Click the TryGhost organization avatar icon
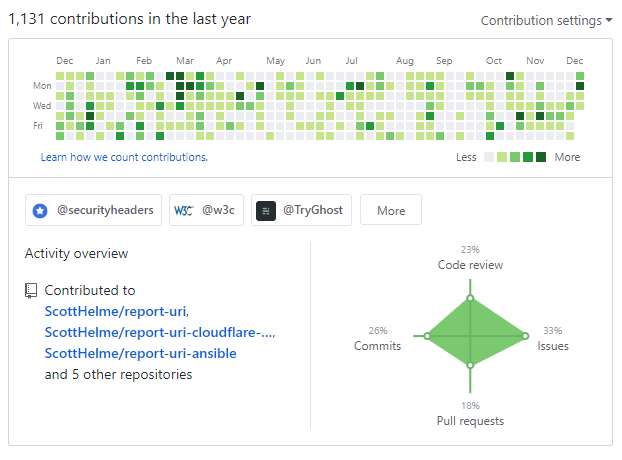This screenshot has height=460, width=622. click(266, 211)
